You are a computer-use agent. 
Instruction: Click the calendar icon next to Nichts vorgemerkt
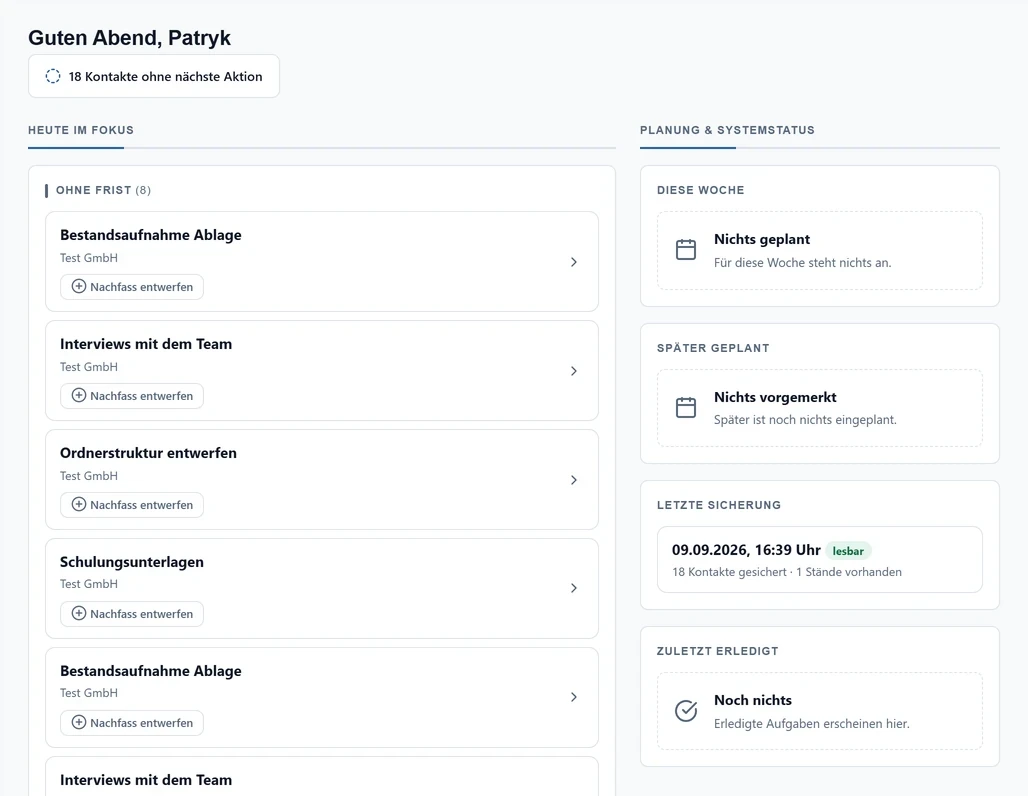pos(686,408)
